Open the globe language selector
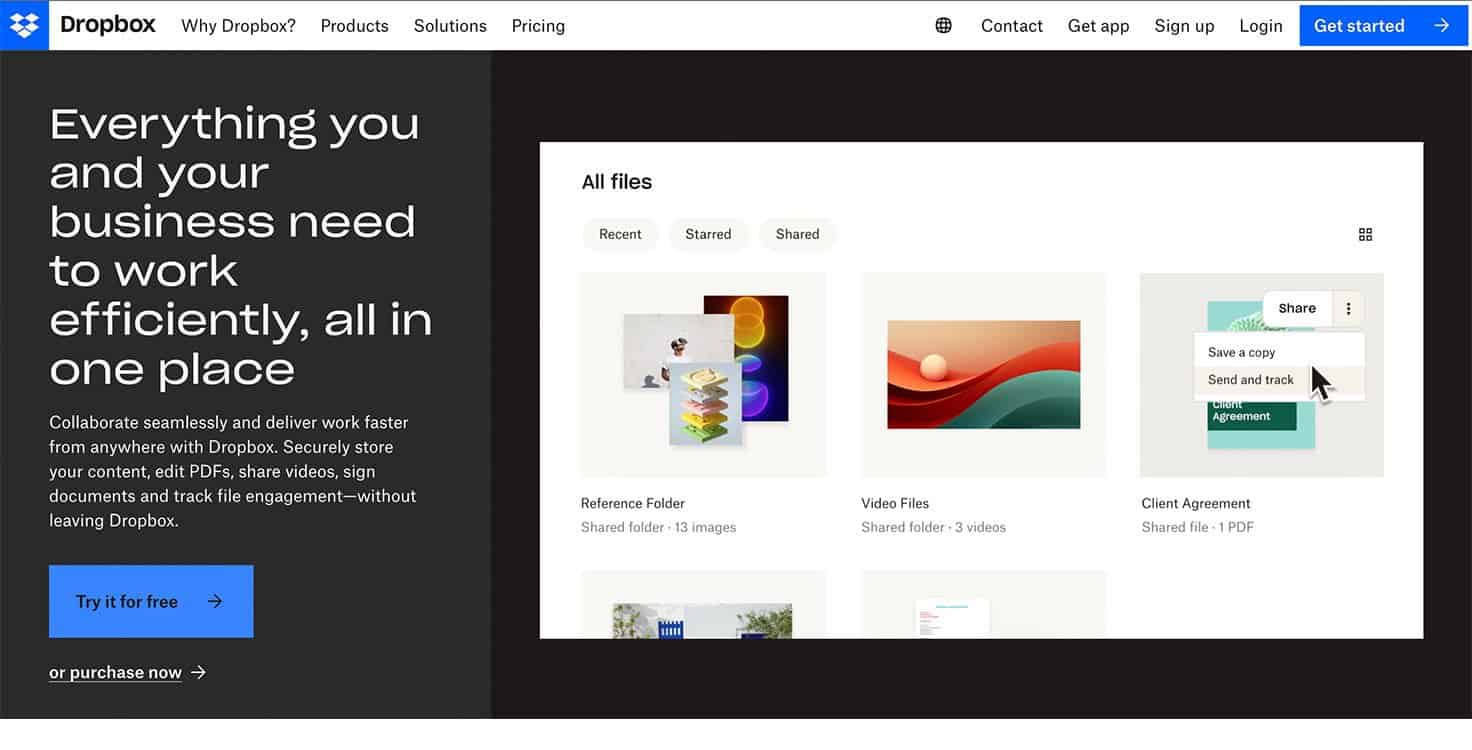The width and height of the screenshot is (1472, 750). pyautogui.click(x=943, y=26)
